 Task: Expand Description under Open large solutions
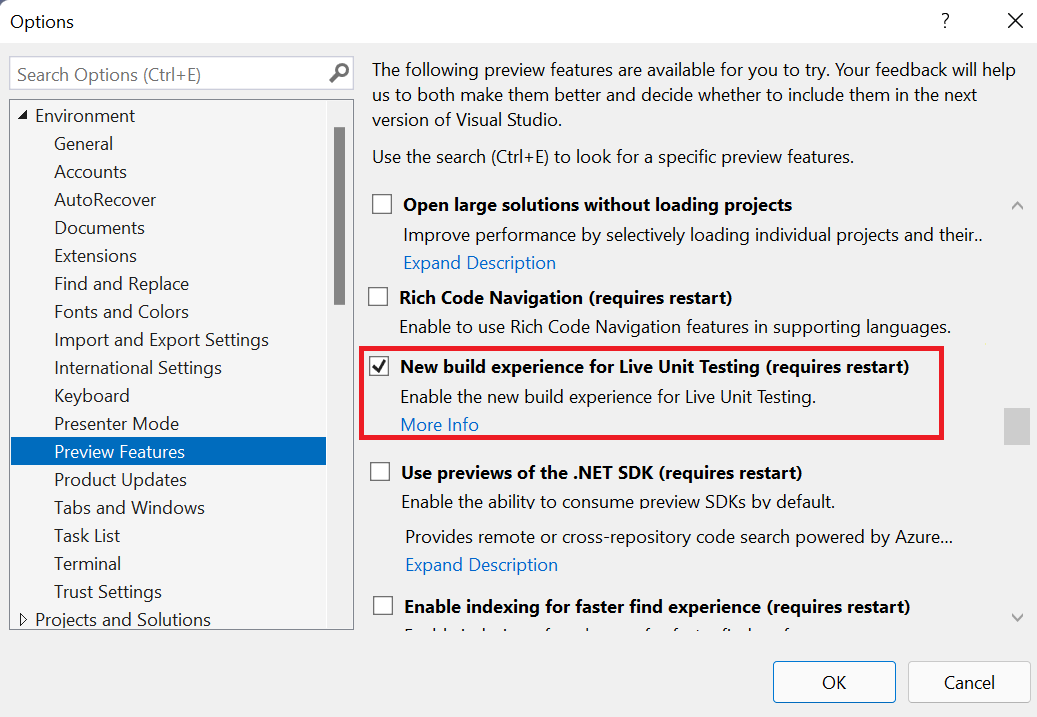tap(479, 263)
